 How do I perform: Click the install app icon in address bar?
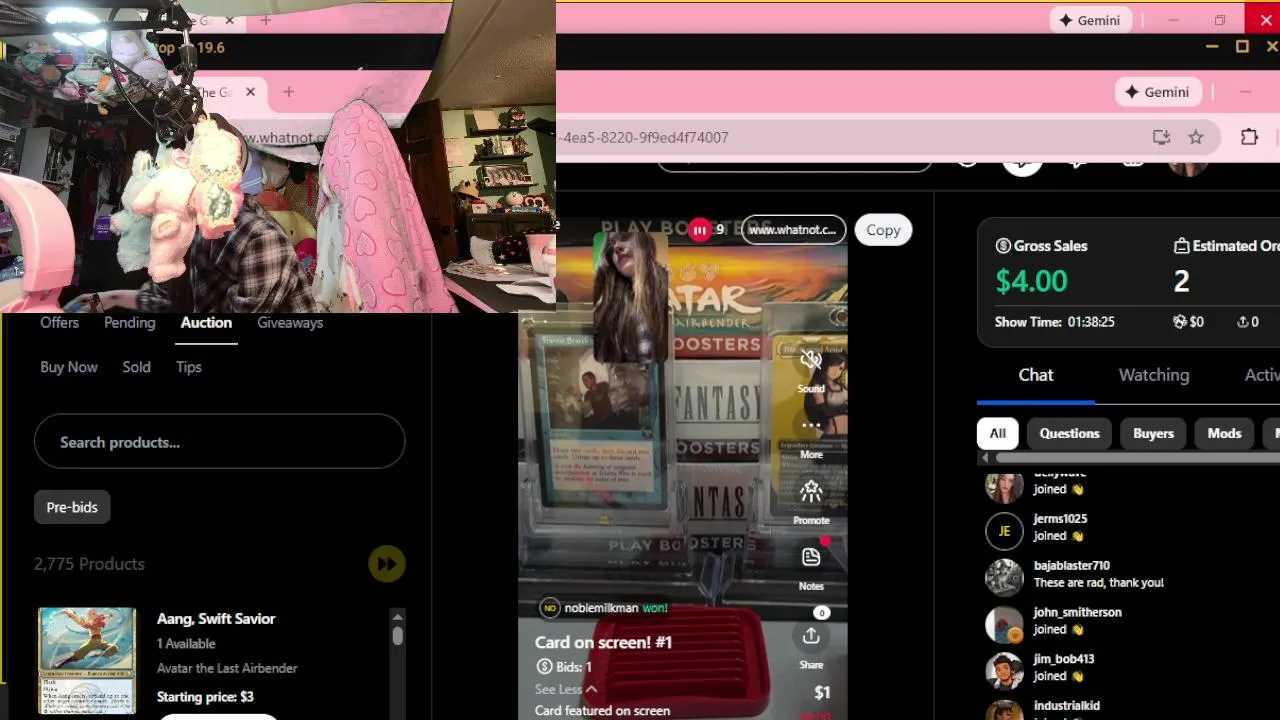[x=1161, y=137]
